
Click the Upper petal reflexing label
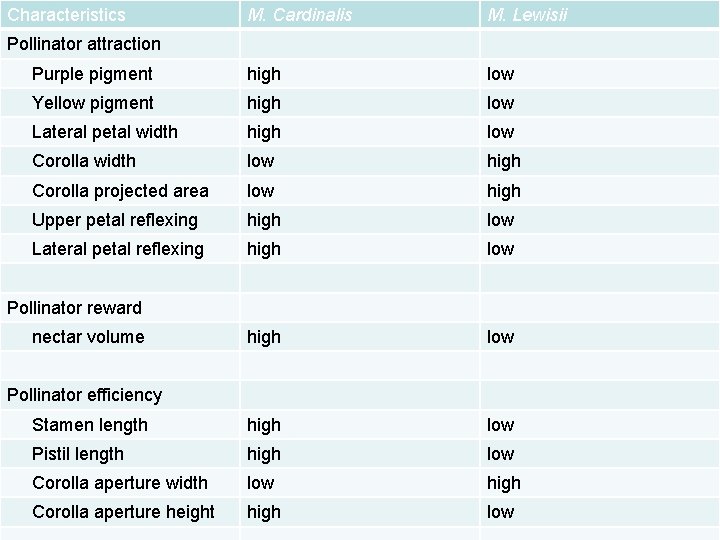click(x=115, y=220)
